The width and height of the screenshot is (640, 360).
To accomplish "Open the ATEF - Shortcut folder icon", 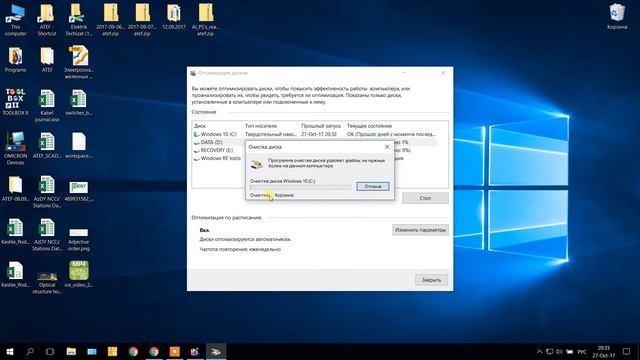I will [47, 20].
